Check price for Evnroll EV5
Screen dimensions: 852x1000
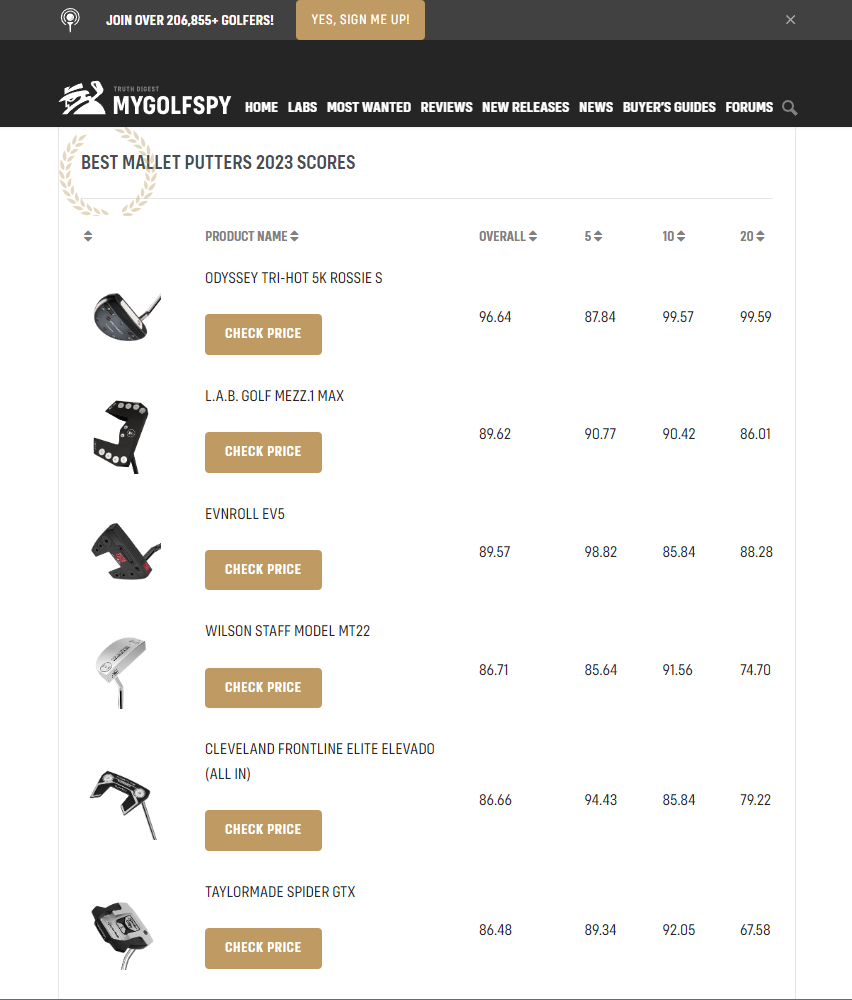[263, 570]
